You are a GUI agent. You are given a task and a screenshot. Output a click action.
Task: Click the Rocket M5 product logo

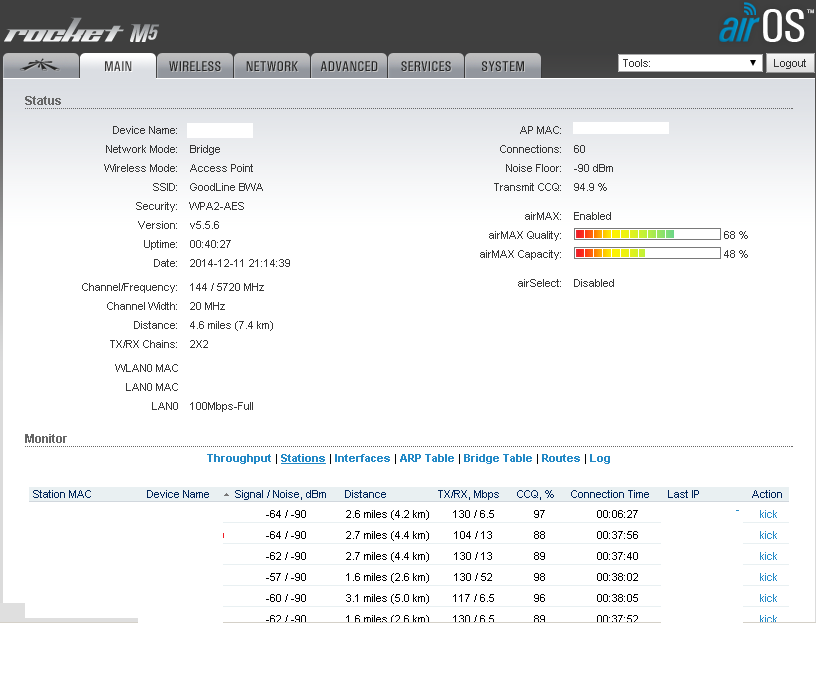coord(81,31)
